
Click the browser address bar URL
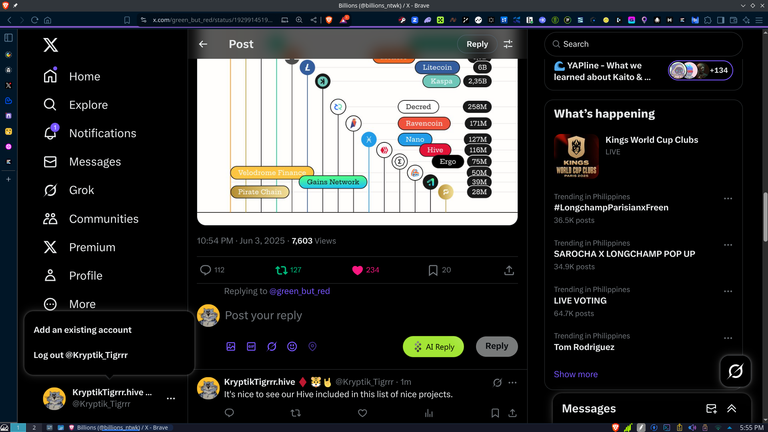coord(212,20)
